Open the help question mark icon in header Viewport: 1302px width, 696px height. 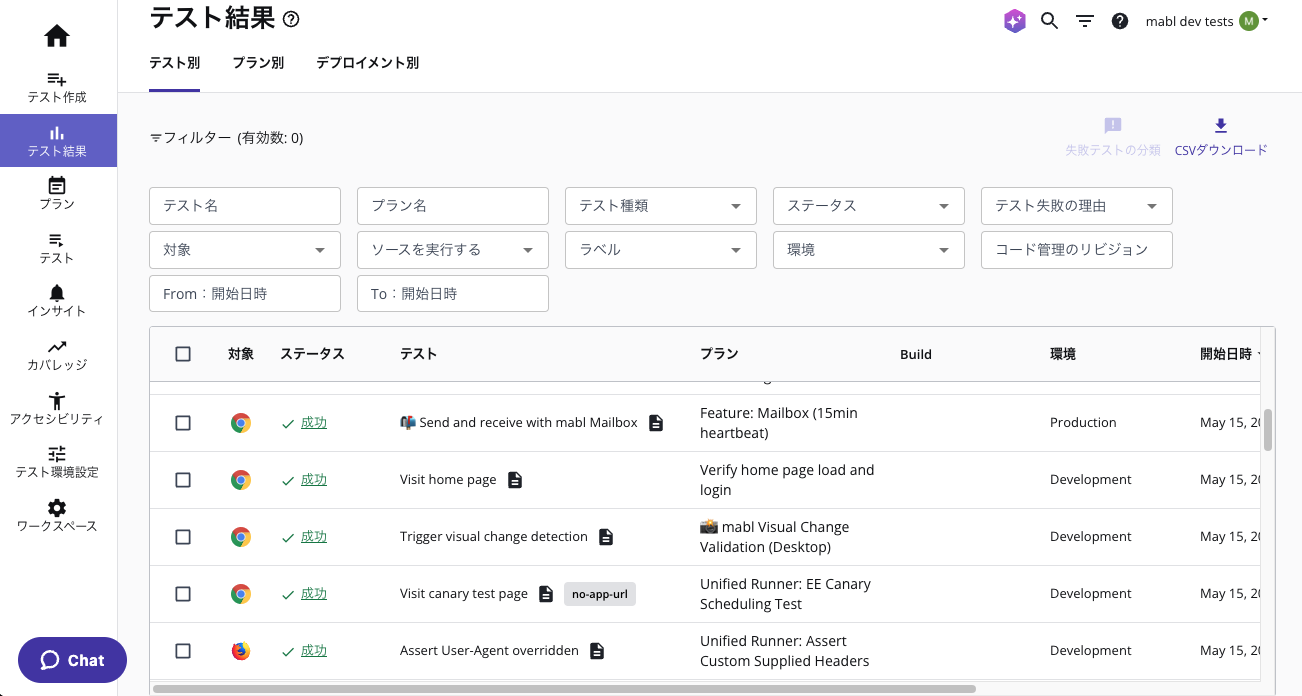click(x=1120, y=21)
